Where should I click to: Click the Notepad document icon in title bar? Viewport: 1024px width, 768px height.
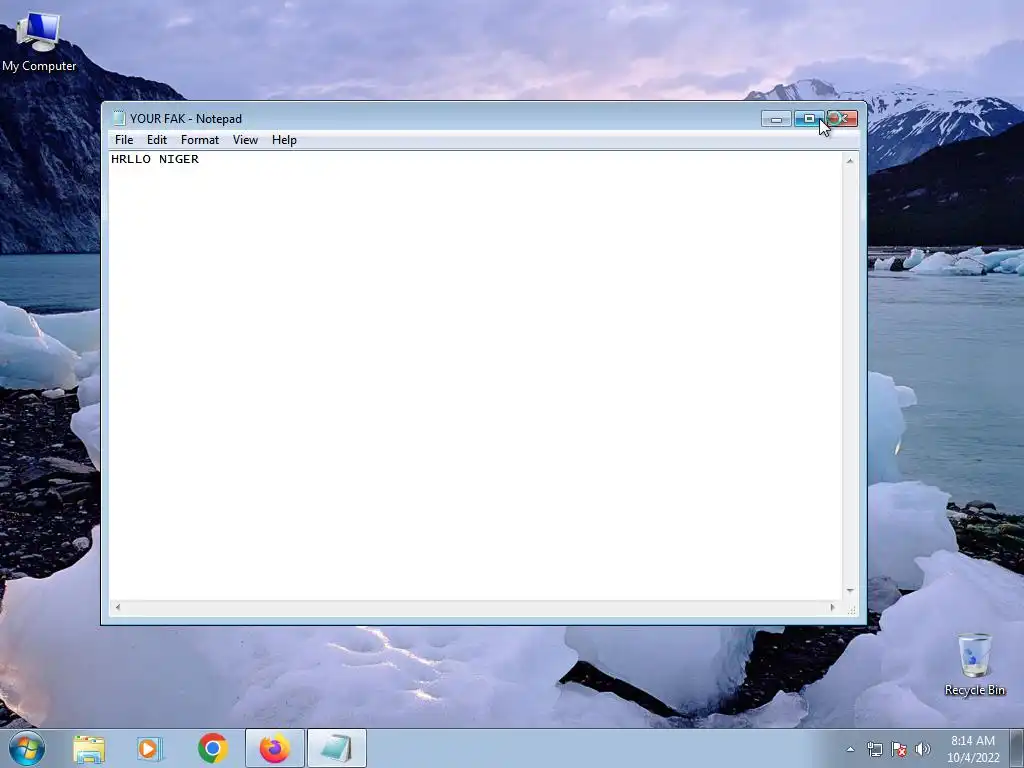tap(118, 118)
